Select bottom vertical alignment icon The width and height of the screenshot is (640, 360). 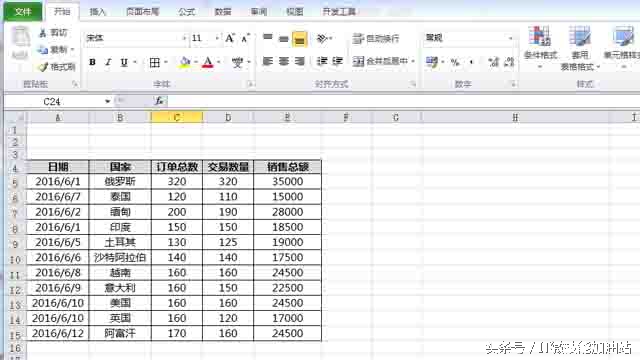[300, 39]
